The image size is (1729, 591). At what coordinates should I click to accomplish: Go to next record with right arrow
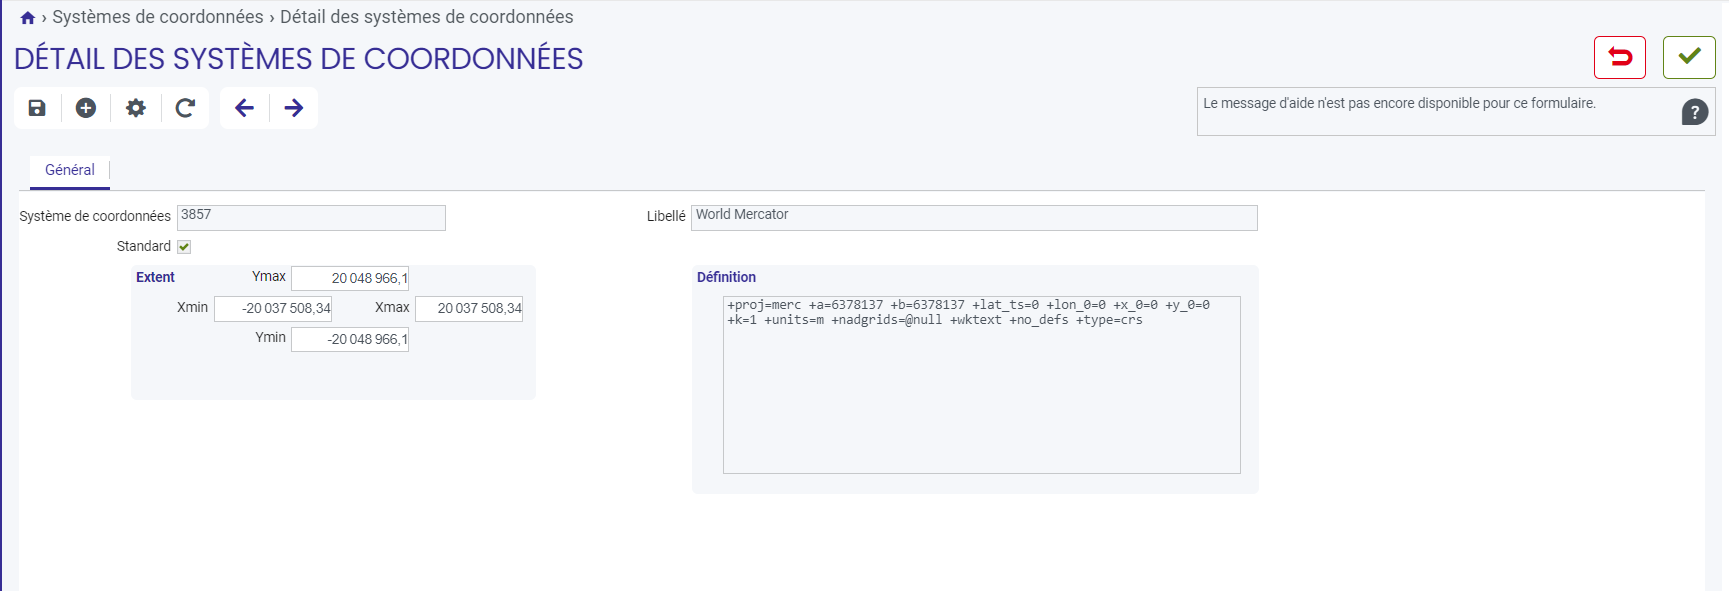click(x=294, y=108)
